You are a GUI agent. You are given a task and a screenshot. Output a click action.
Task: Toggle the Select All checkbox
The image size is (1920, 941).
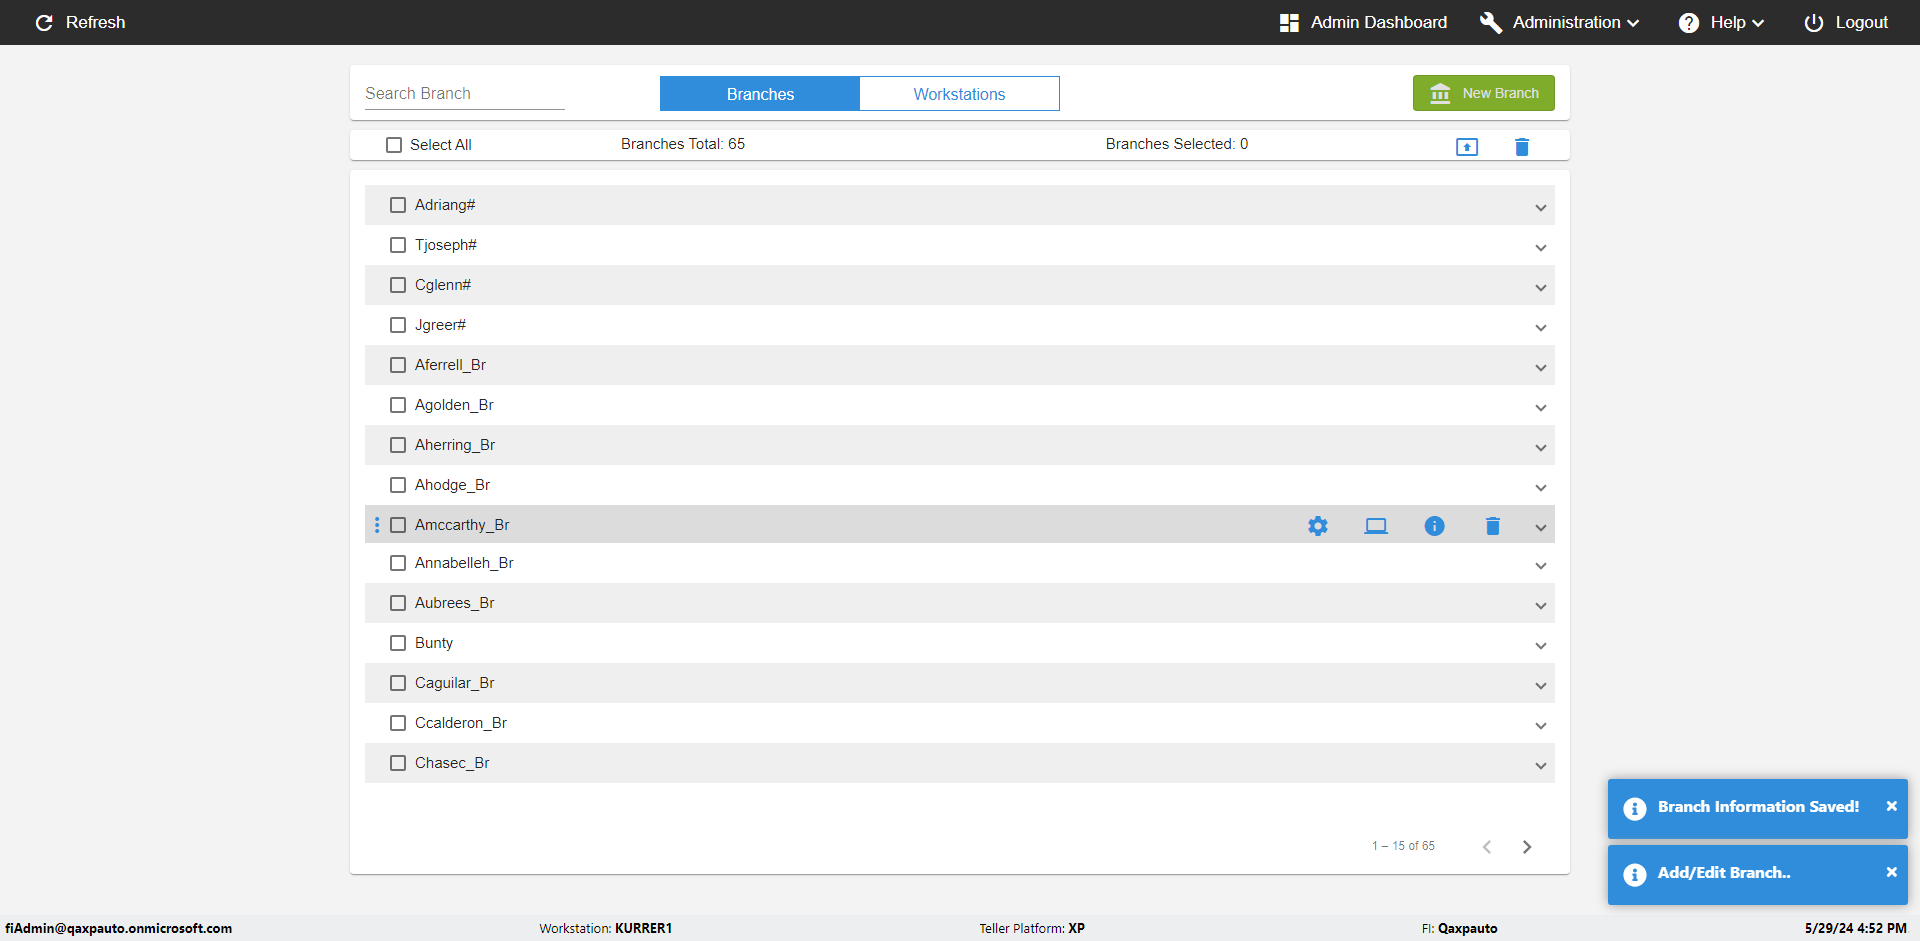[394, 145]
